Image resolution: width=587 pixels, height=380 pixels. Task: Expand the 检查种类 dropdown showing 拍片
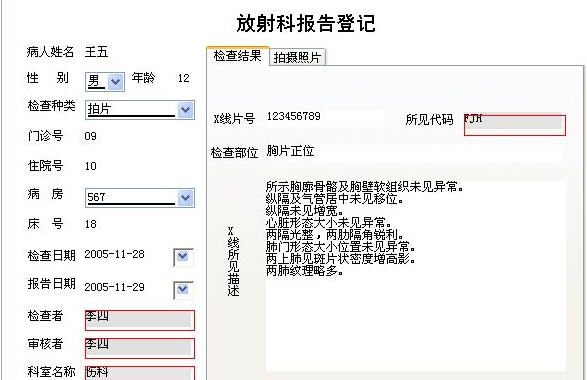tap(185, 110)
